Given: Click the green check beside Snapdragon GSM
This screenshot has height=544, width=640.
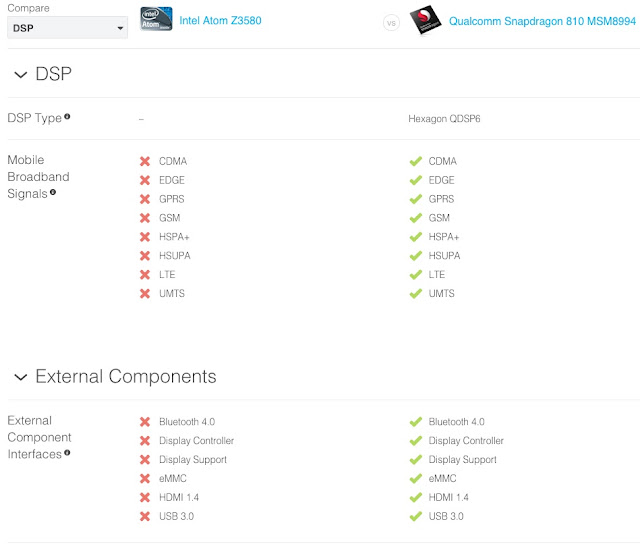Looking at the screenshot, I should pyautogui.click(x=416, y=218).
